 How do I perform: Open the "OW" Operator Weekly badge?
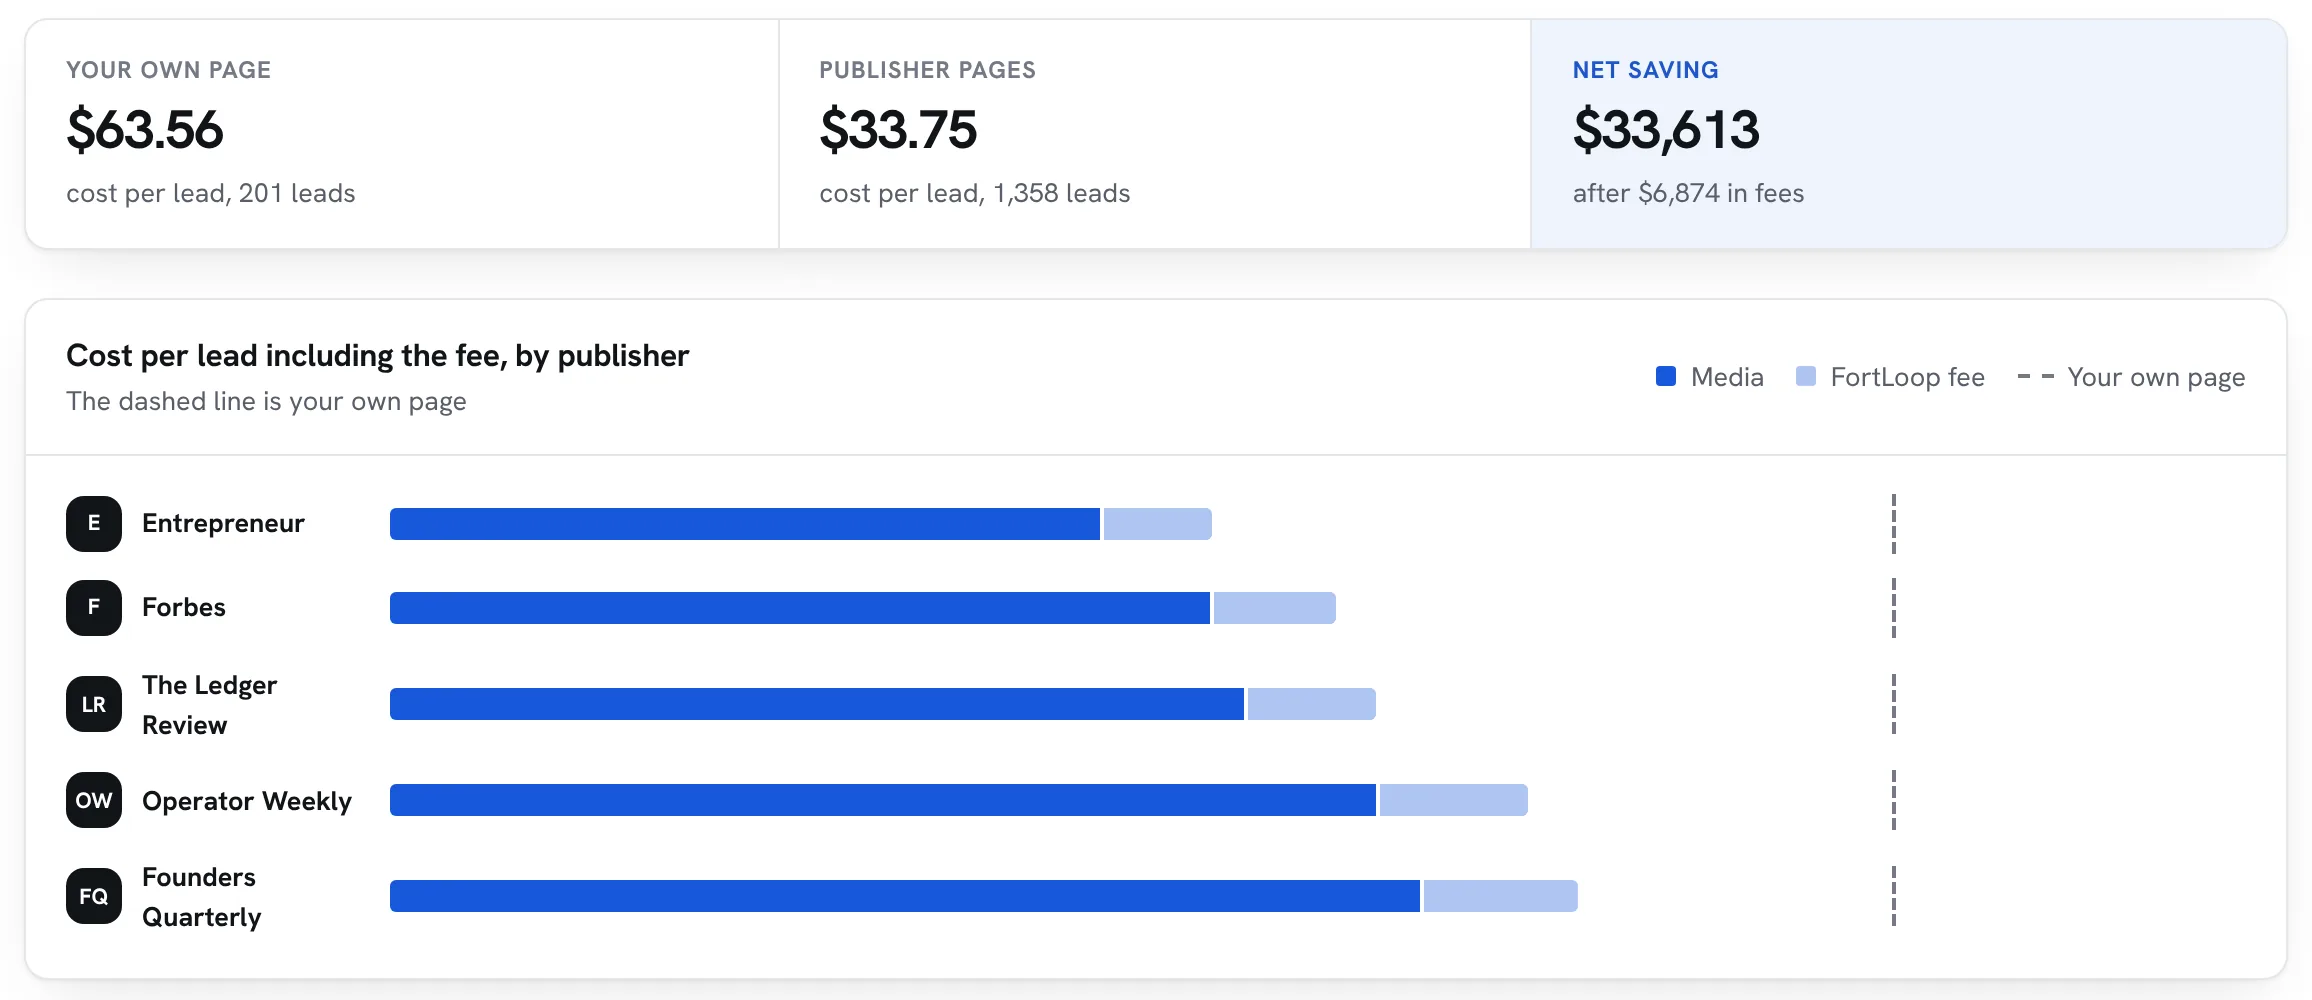[x=94, y=800]
